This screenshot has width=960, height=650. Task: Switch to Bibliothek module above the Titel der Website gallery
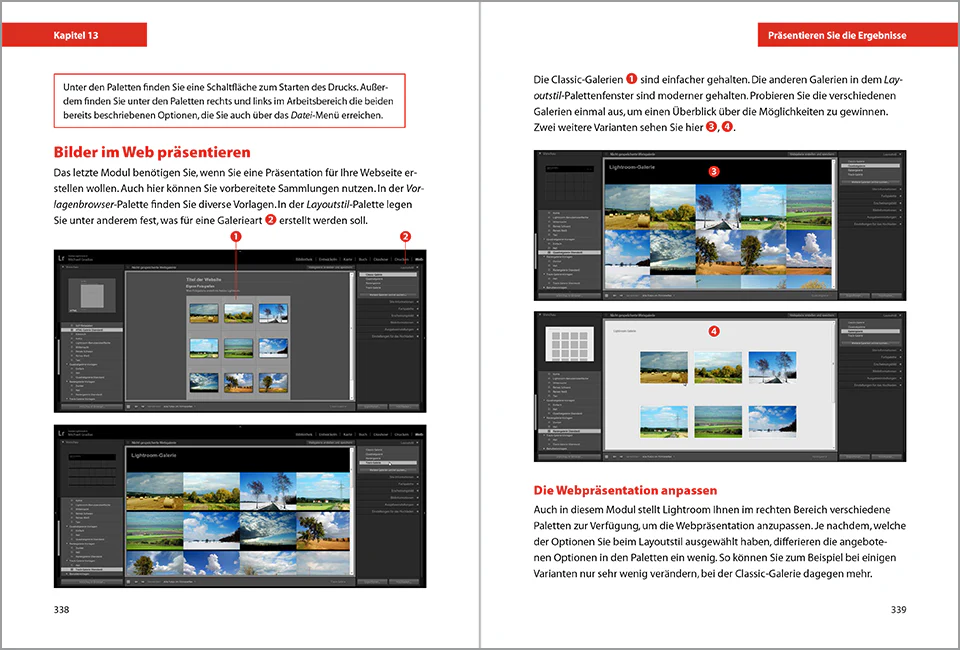304,260
